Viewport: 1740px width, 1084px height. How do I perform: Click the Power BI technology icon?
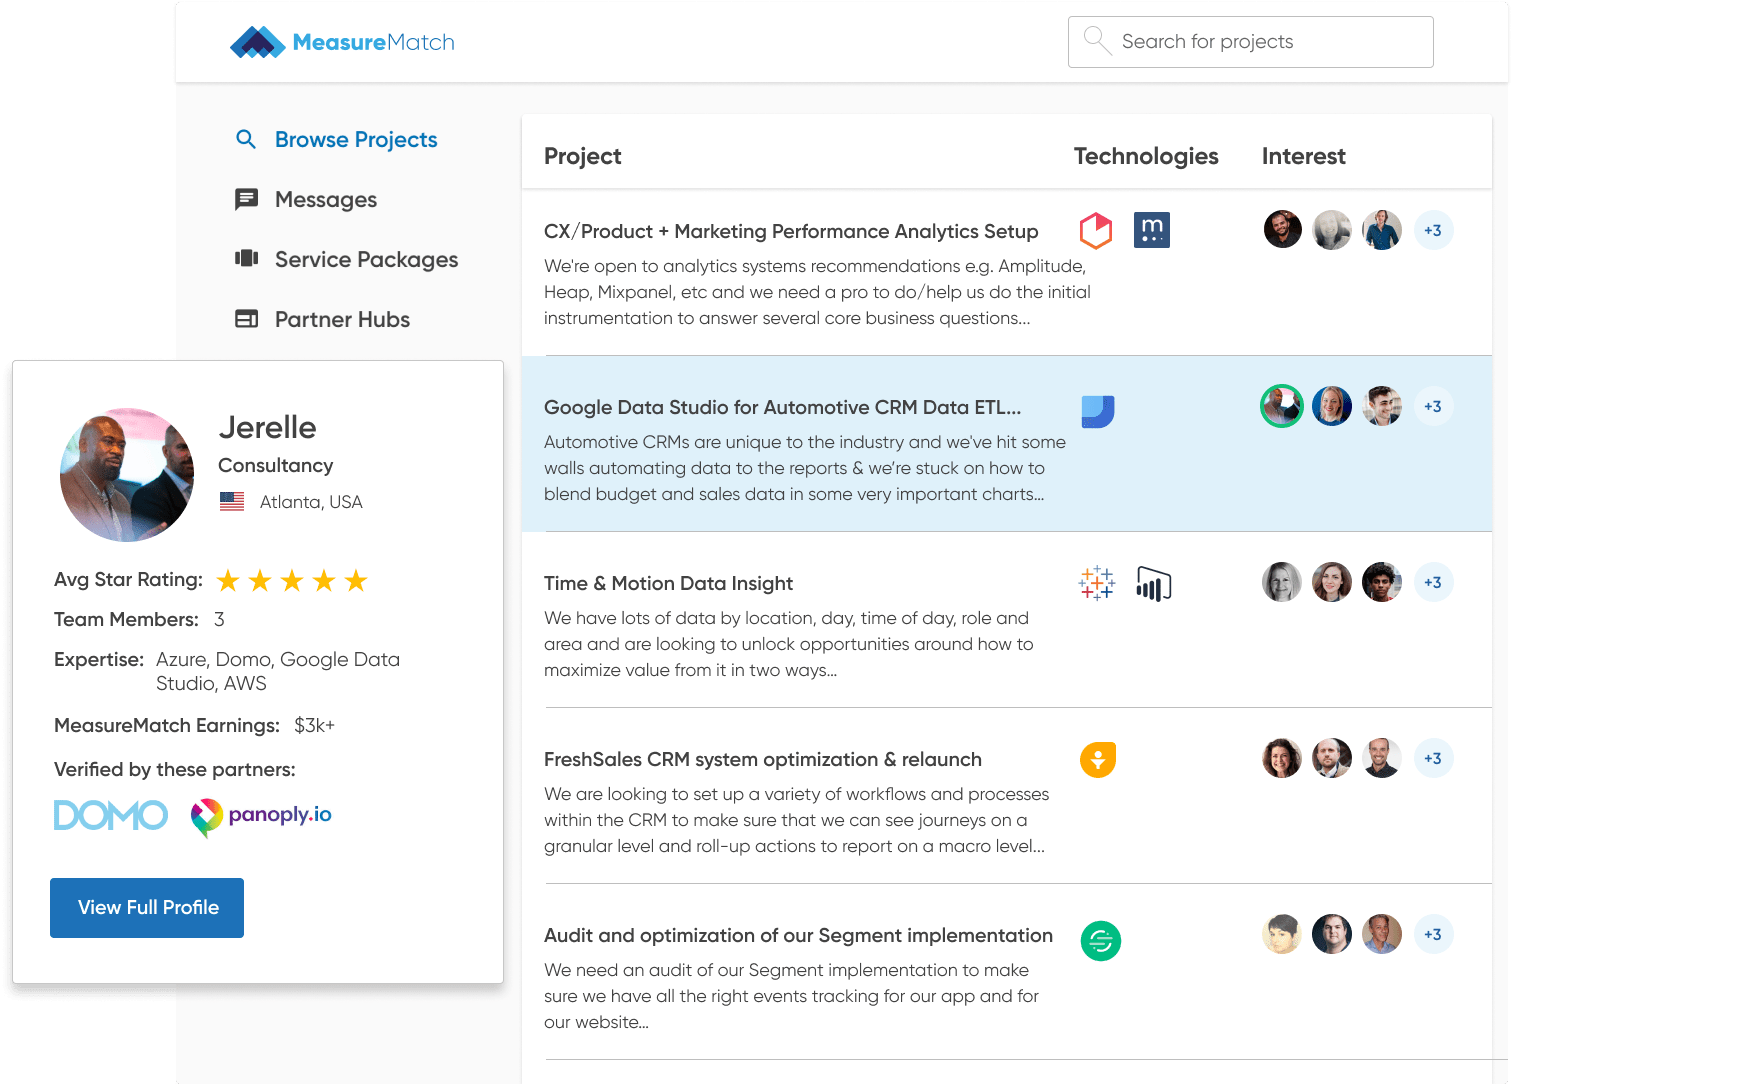point(1153,584)
